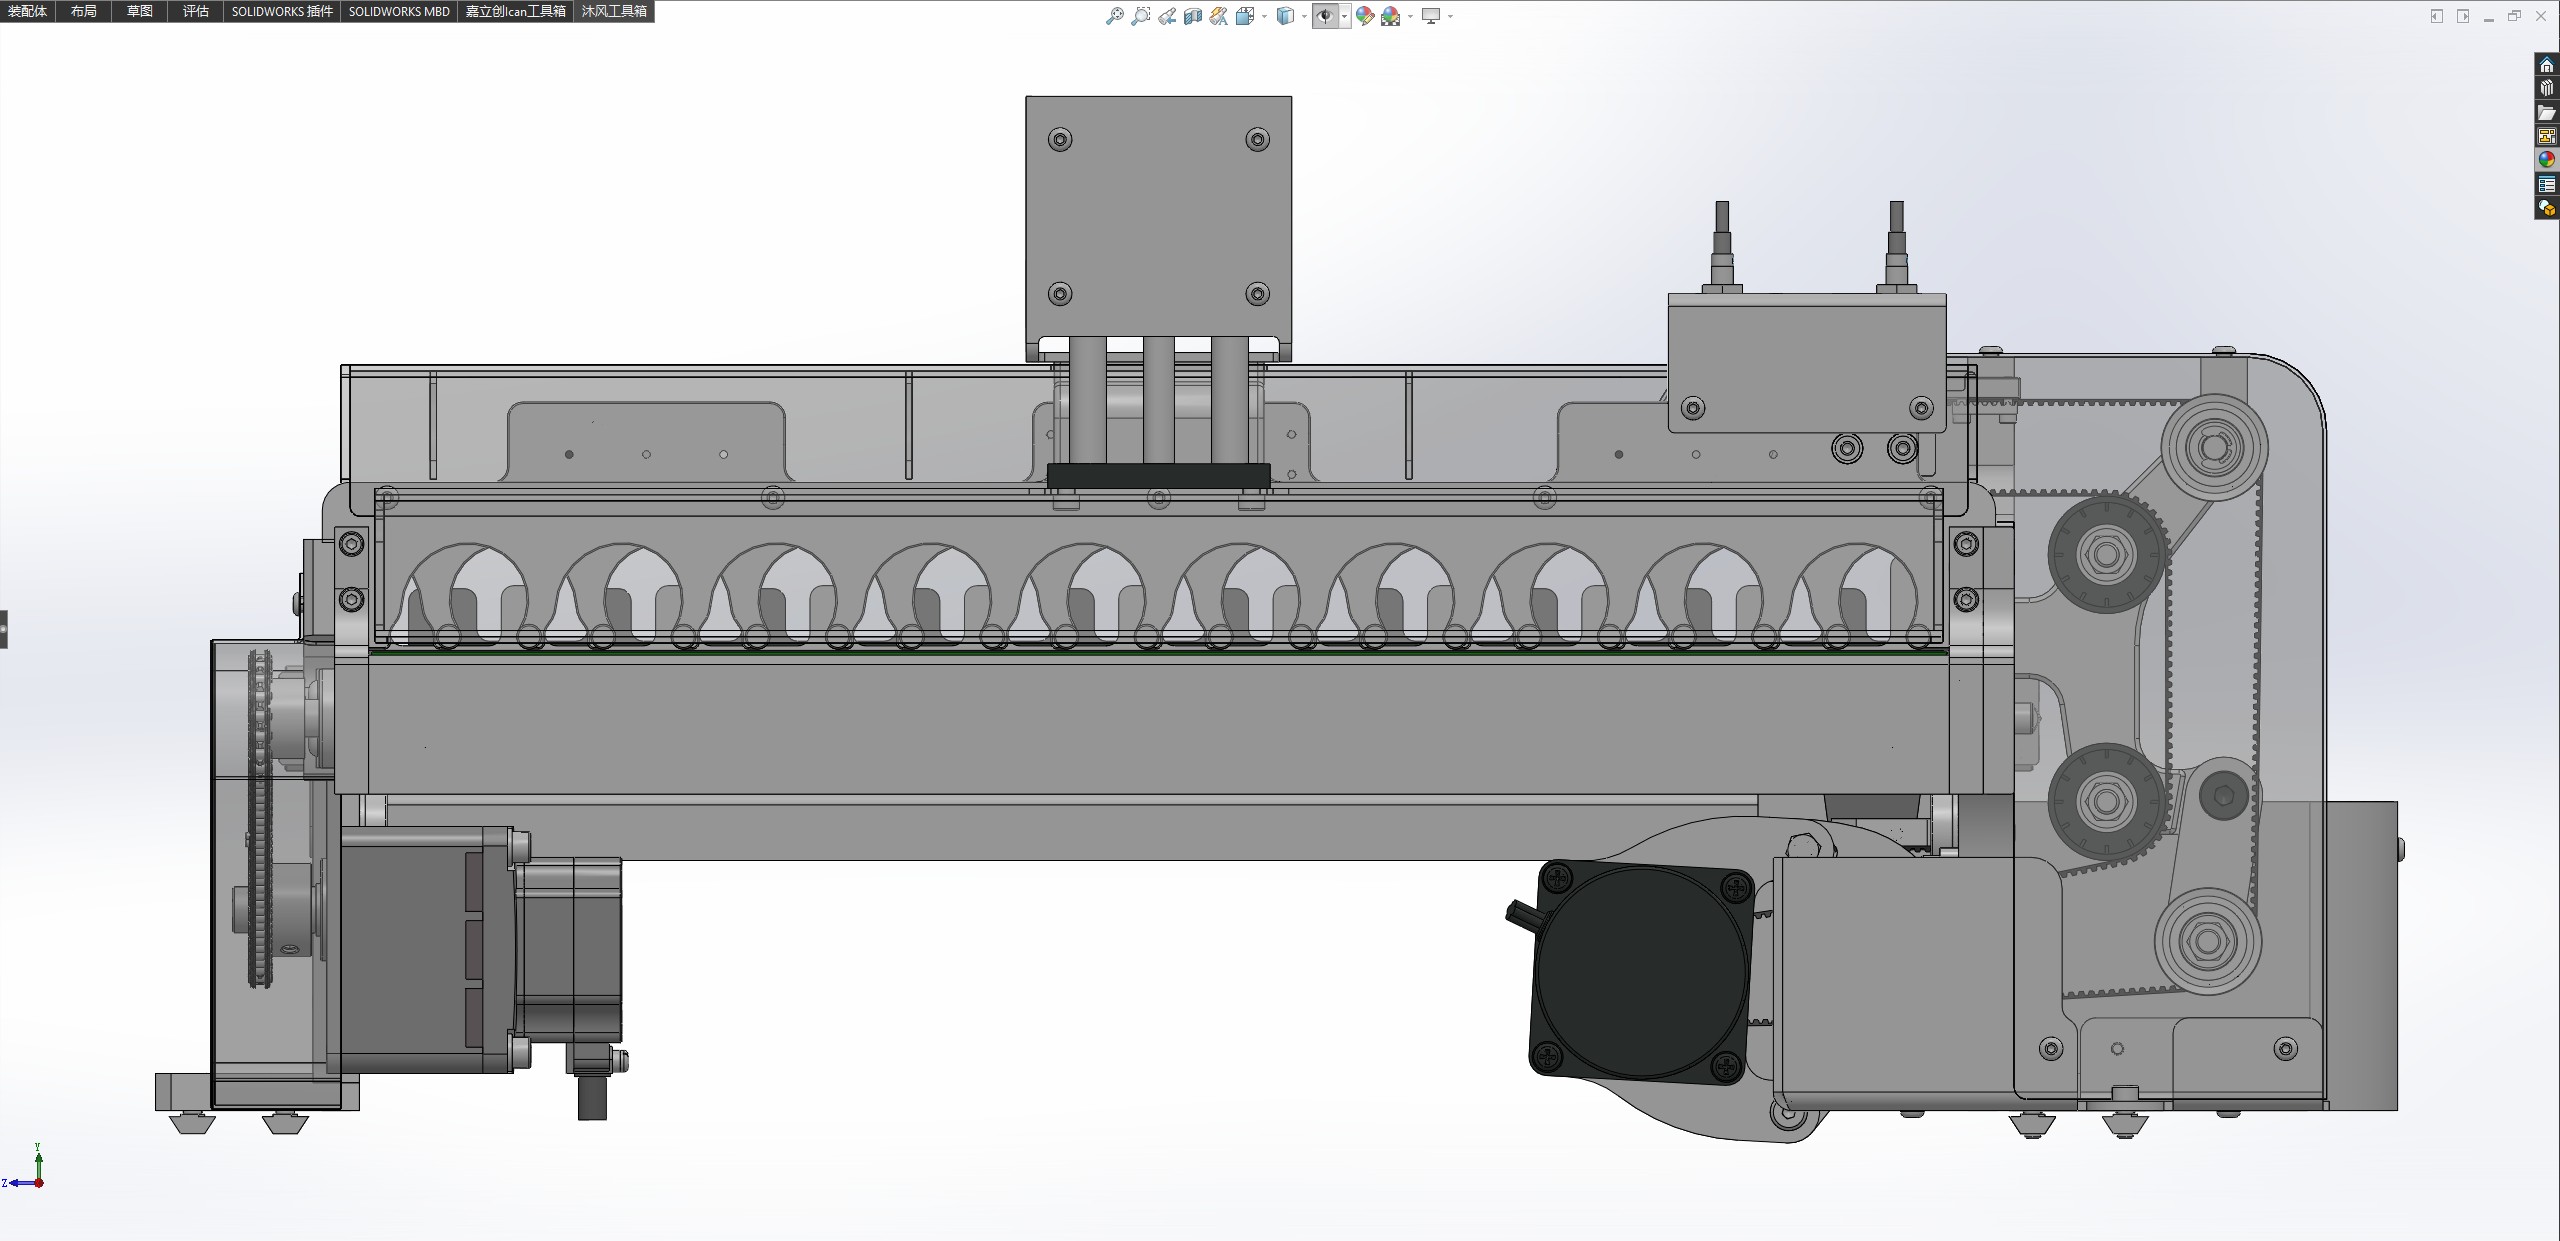Image resolution: width=2560 pixels, height=1241 pixels.
Task: Click the 评估 evaluate tab
Action: [196, 11]
